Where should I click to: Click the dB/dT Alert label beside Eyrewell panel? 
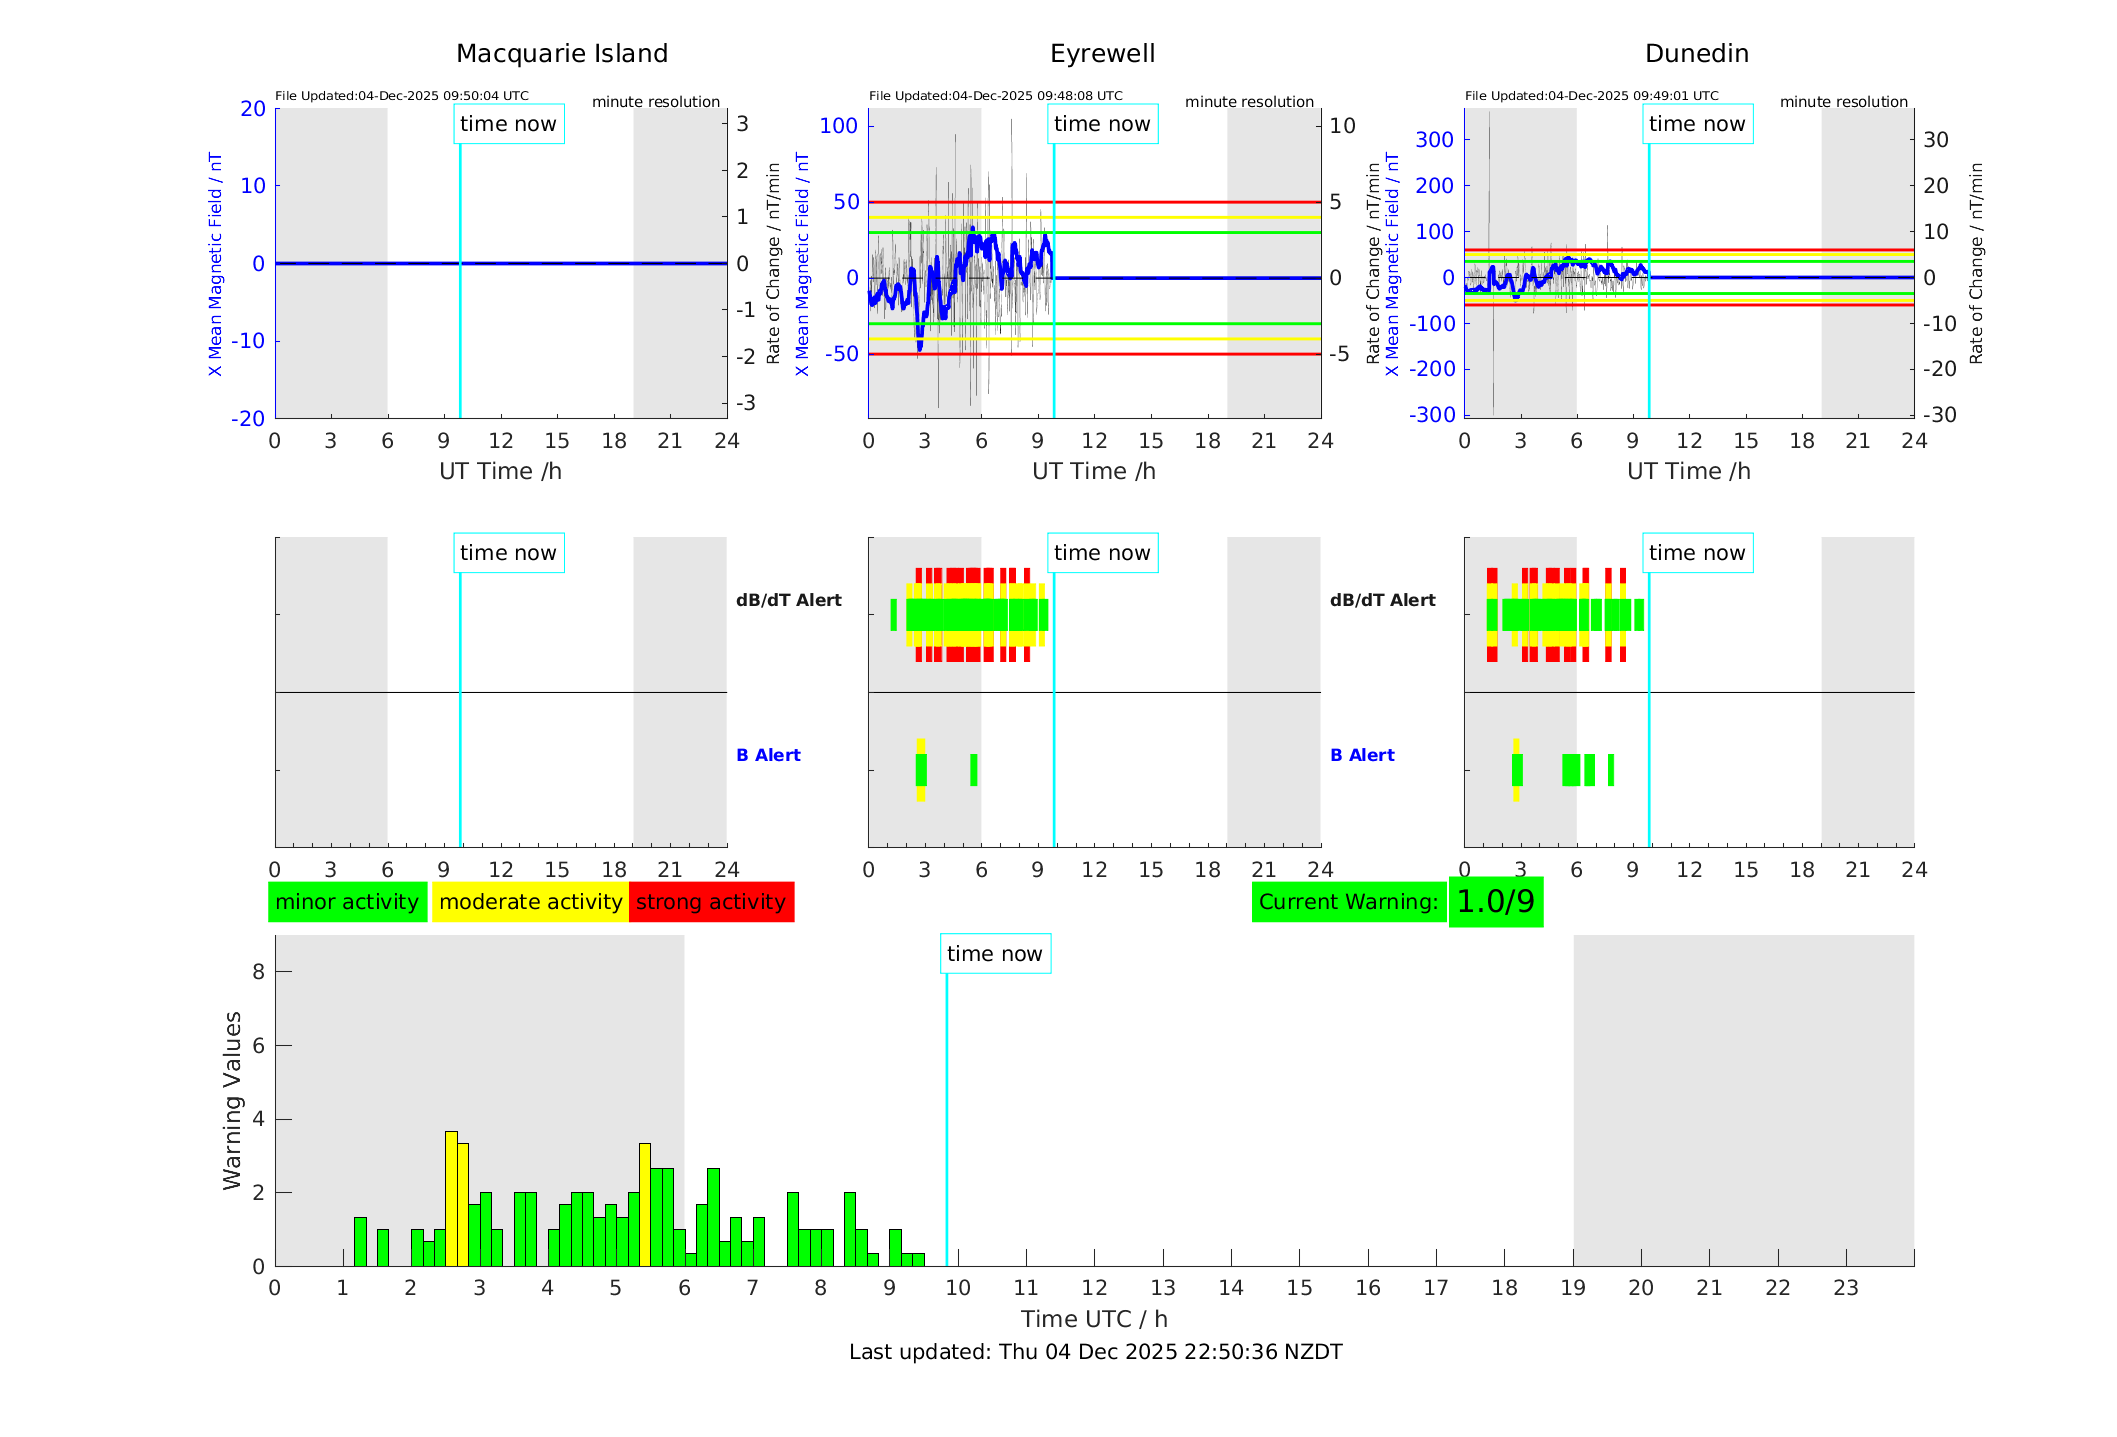click(x=788, y=600)
